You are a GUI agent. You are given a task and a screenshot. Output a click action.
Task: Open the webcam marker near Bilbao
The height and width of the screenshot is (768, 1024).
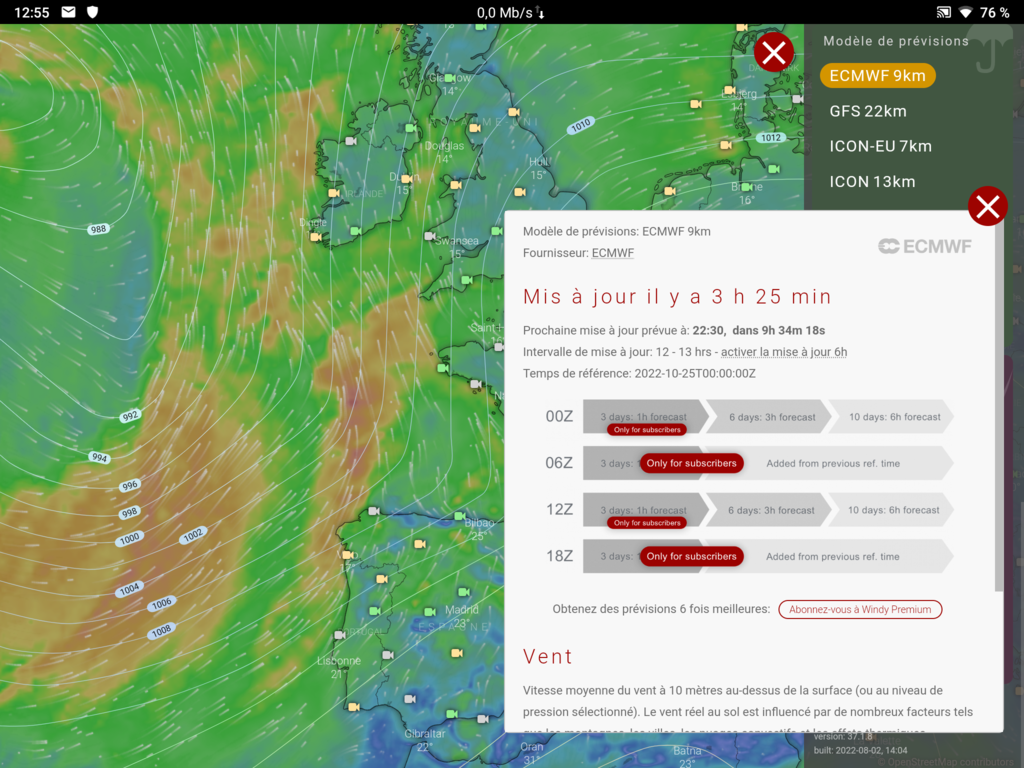[460, 516]
